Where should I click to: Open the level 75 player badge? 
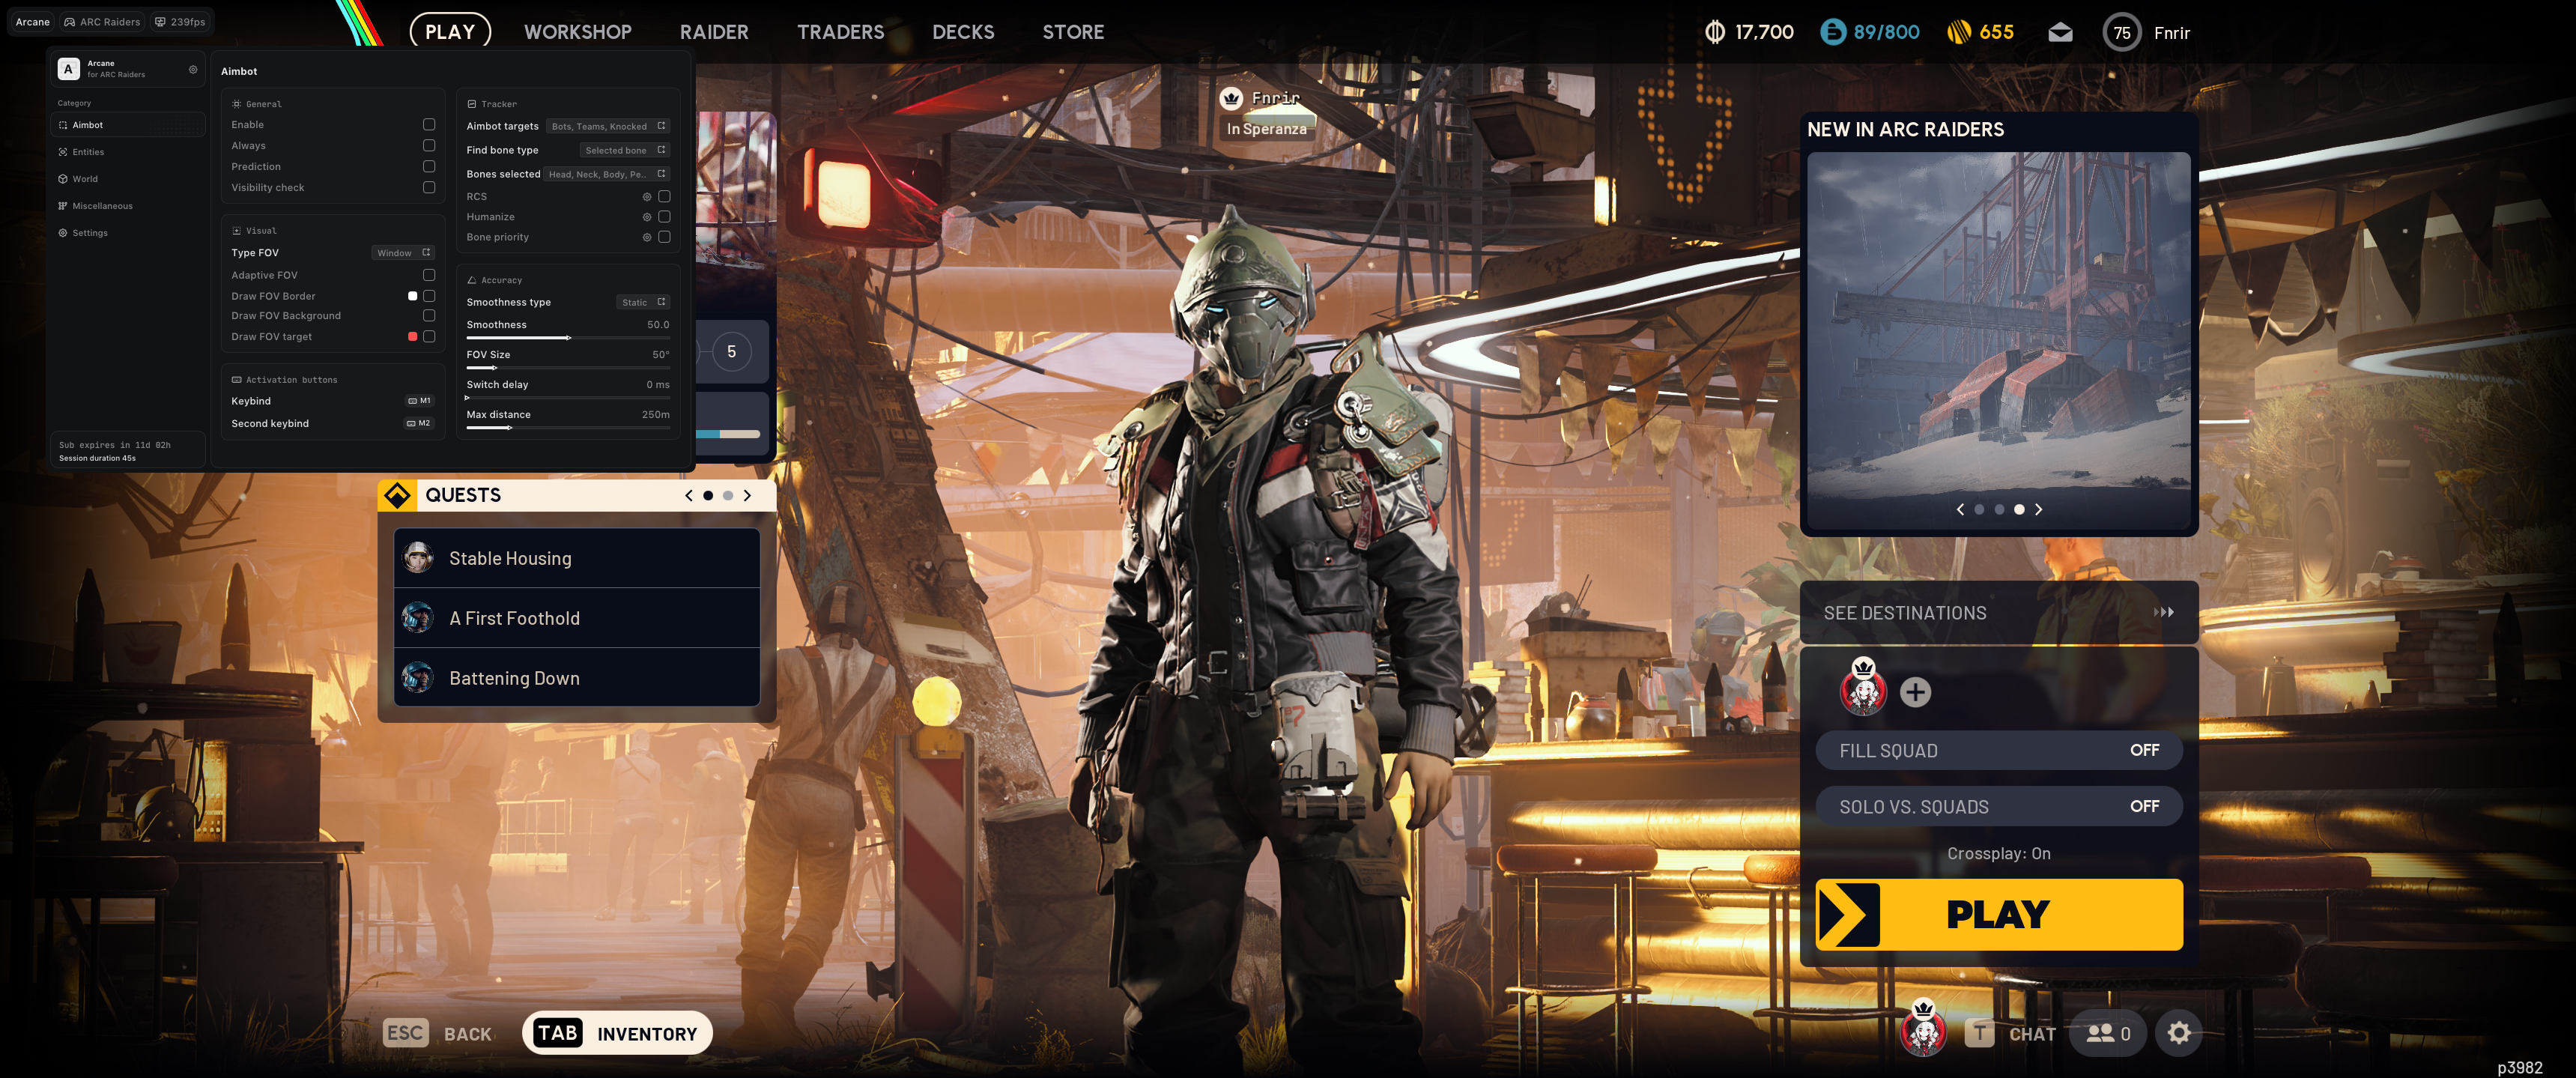2122,33
